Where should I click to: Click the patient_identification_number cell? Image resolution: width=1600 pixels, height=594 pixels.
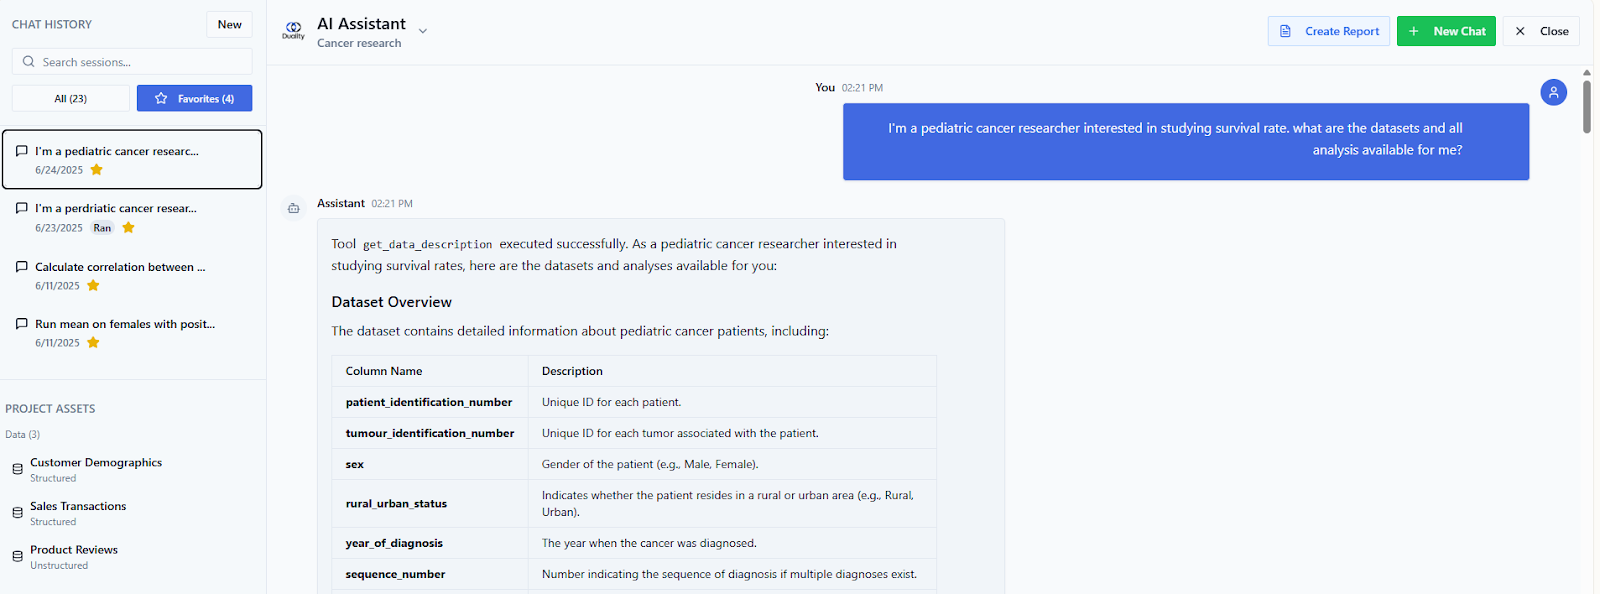point(429,402)
